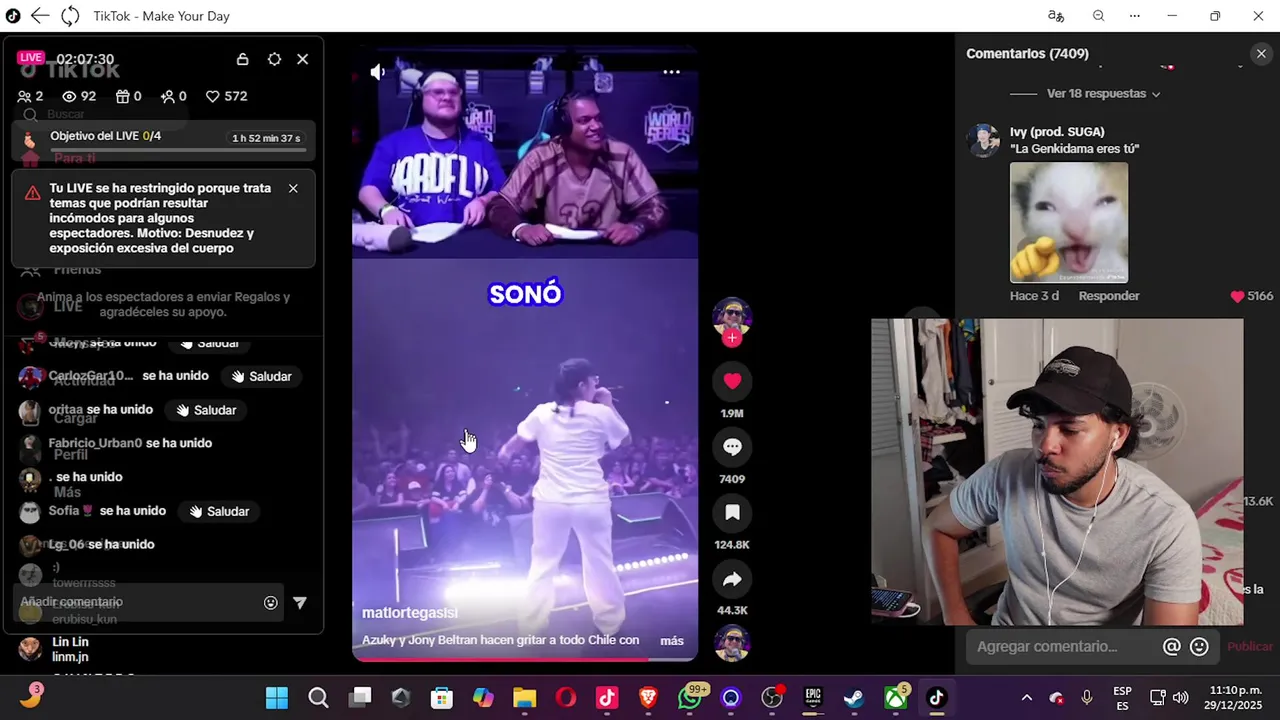Like the video with the heart icon
The image size is (1280, 720).
[732, 381]
